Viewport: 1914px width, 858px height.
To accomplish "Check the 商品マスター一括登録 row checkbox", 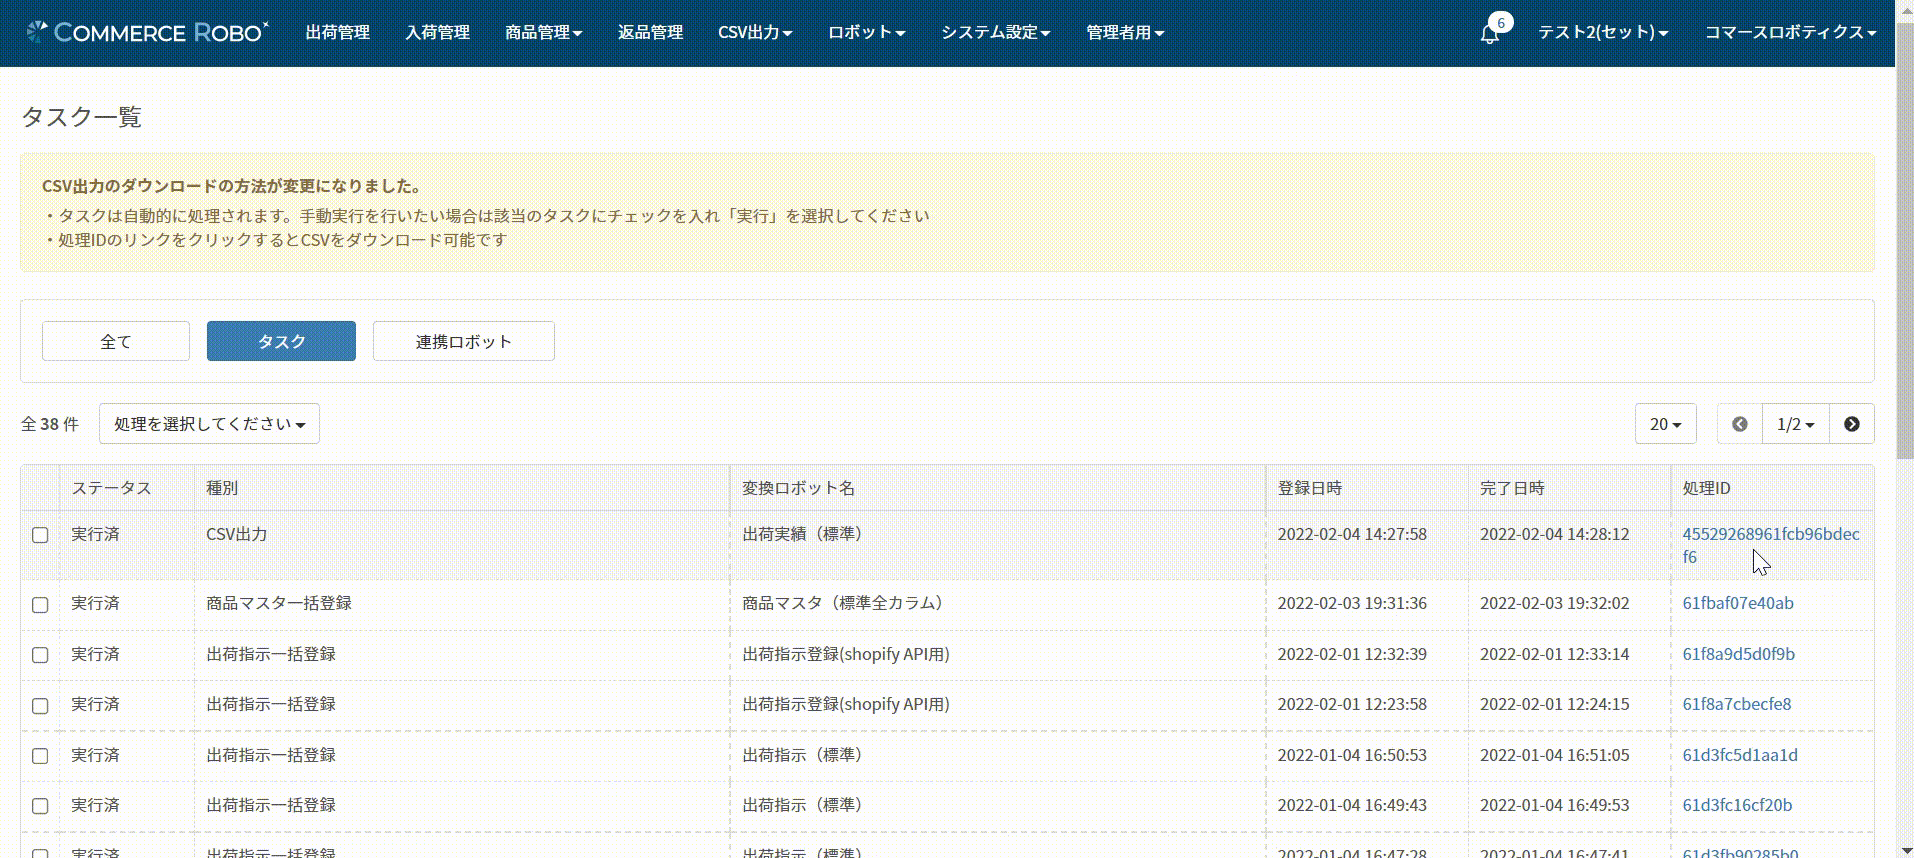I will pos(40,605).
